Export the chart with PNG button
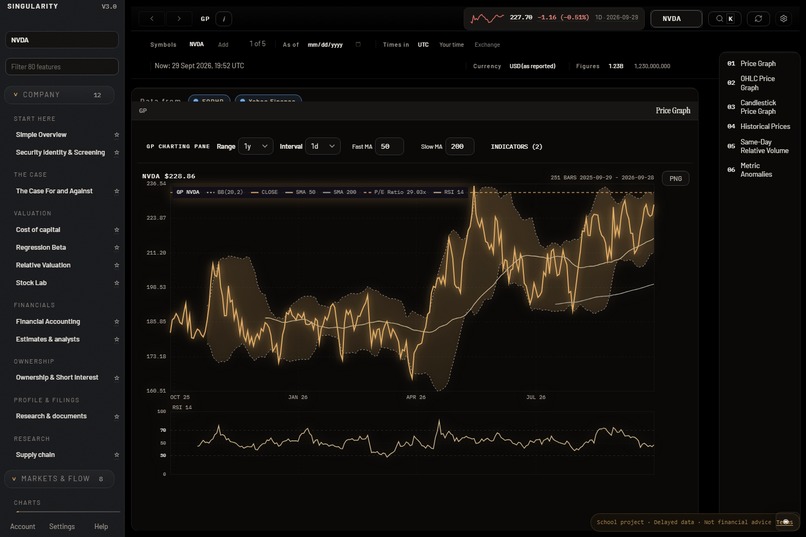The image size is (806, 537). tap(675, 179)
